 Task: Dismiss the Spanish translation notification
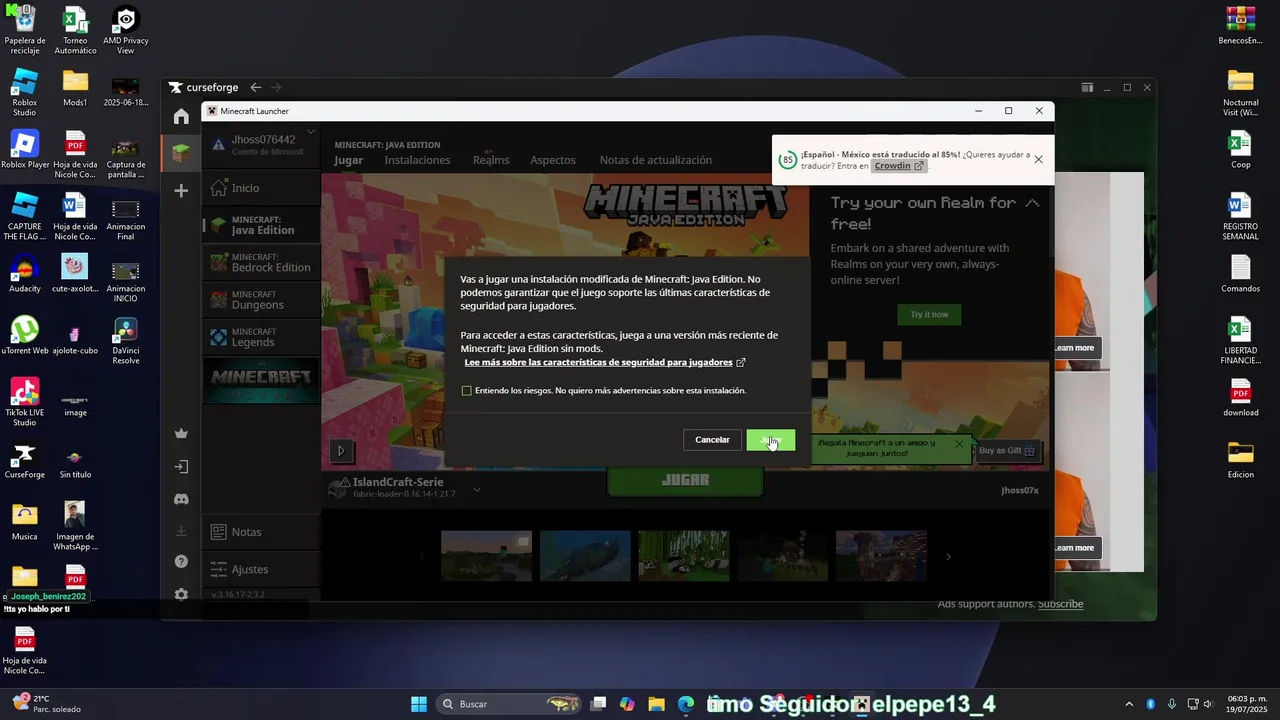(1038, 160)
